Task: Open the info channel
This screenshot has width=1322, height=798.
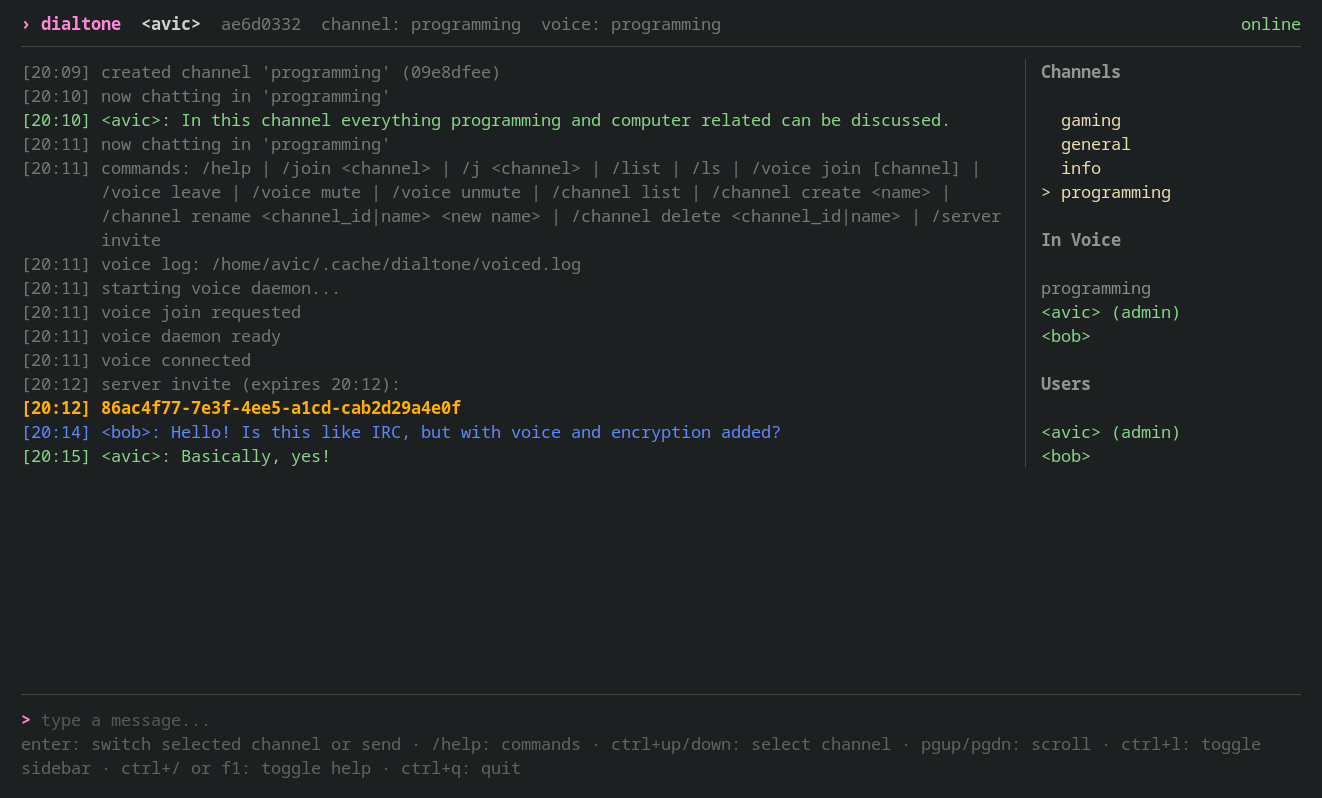Action: tap(1080, 168)
